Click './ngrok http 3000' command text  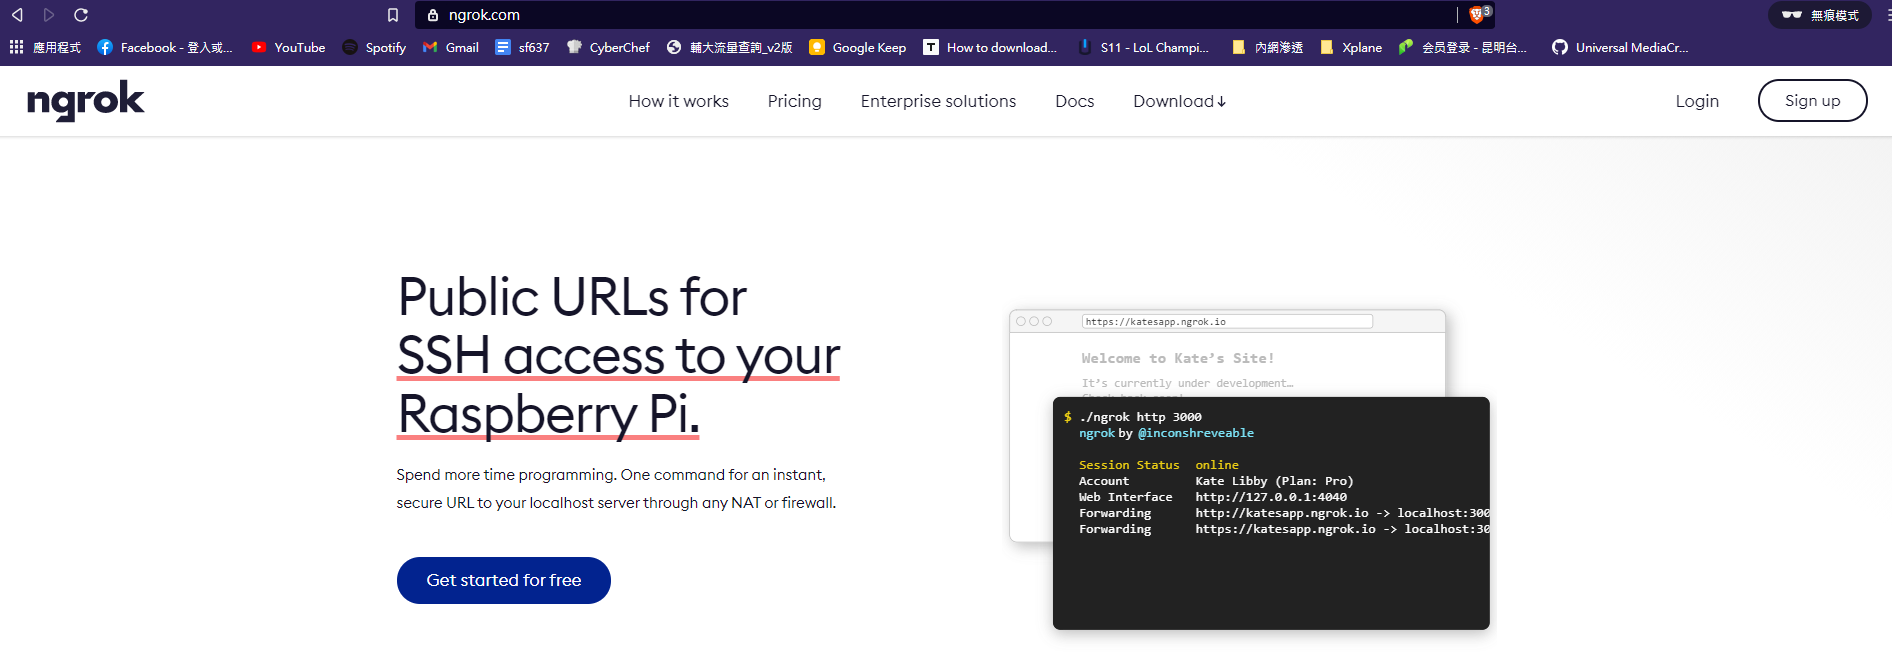coord(1140,417)
